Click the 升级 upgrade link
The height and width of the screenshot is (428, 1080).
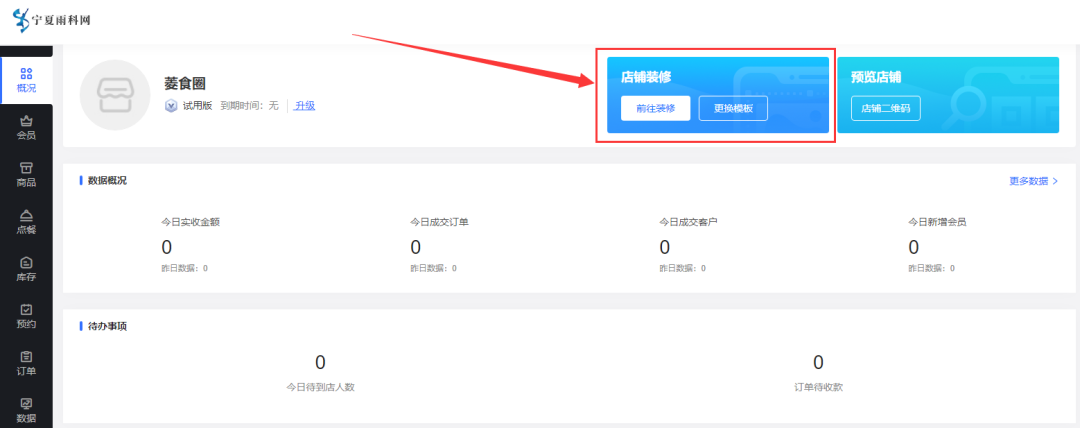point(305,106)
